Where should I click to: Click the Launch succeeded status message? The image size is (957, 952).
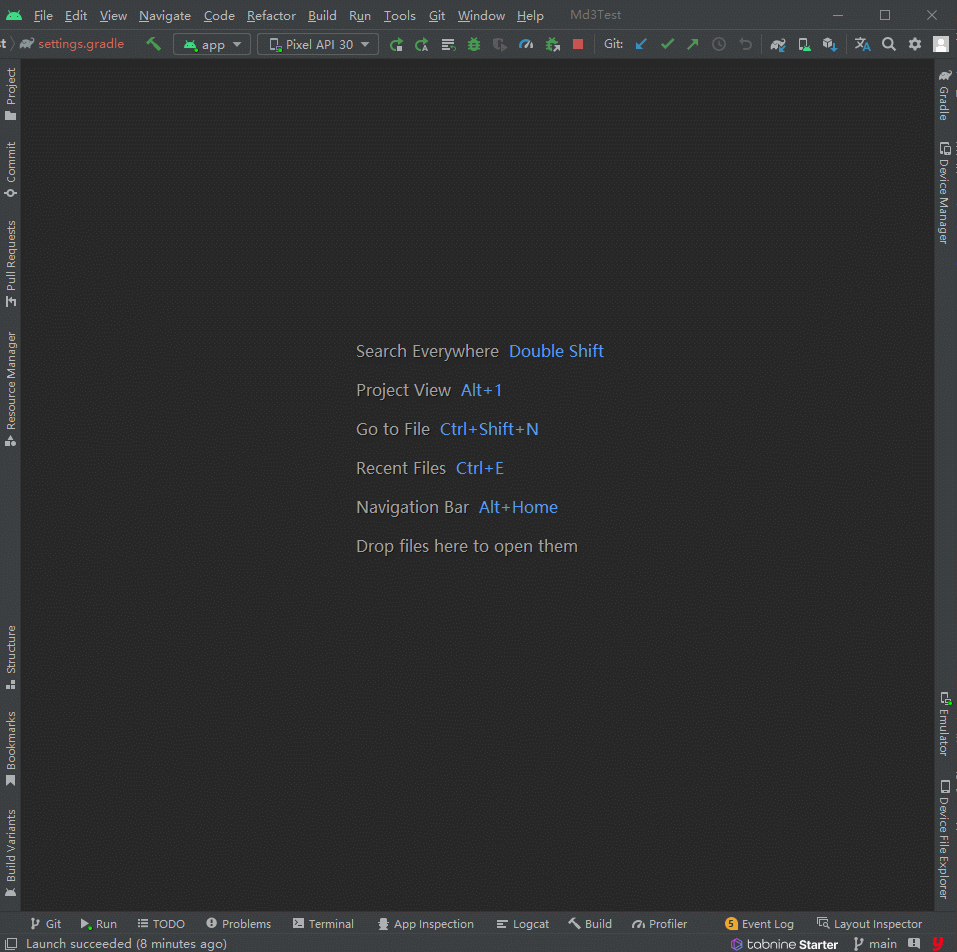pos(126,943)
